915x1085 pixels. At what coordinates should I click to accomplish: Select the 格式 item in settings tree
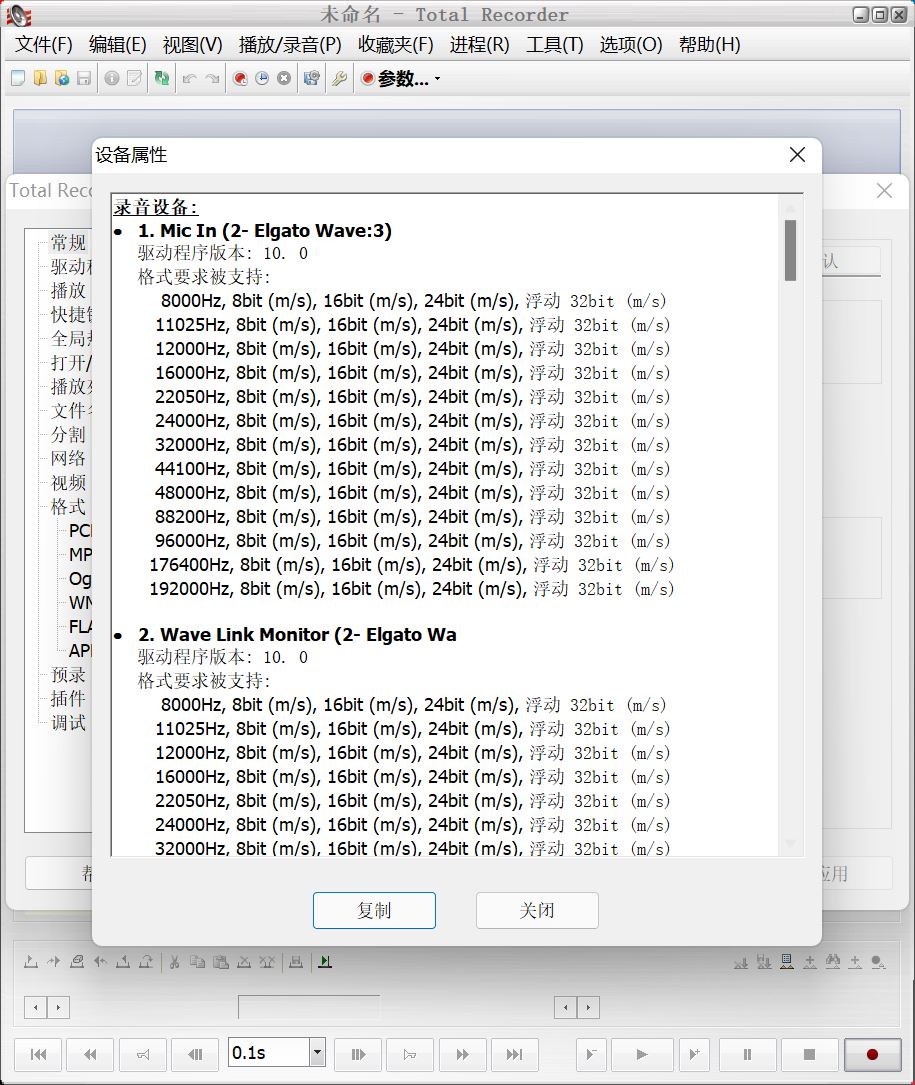pyautogui.click(x=68, y=506)
